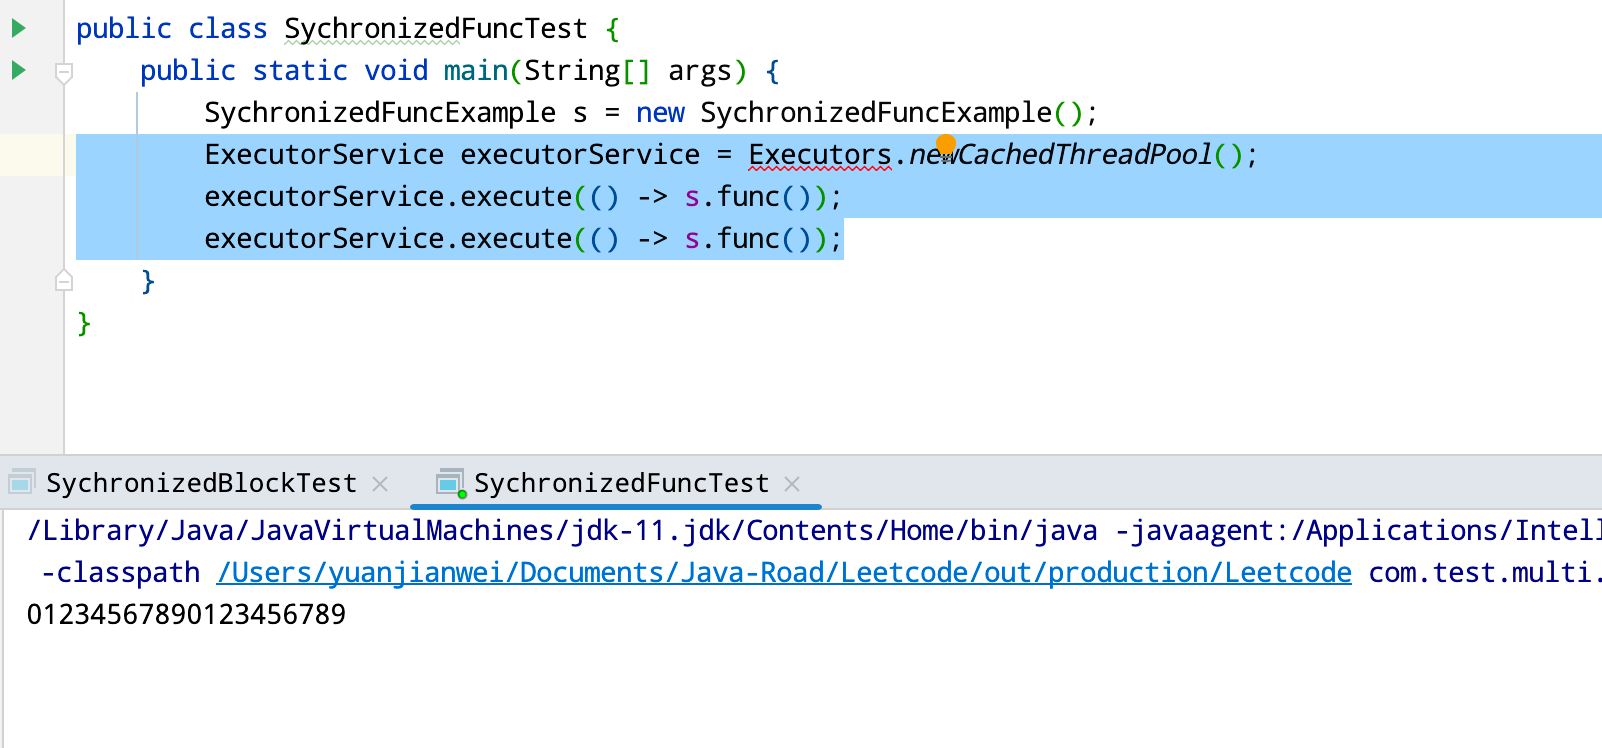1602x748 pixels.
Task: Click the closing brace of the class
Action: (84, 323)
